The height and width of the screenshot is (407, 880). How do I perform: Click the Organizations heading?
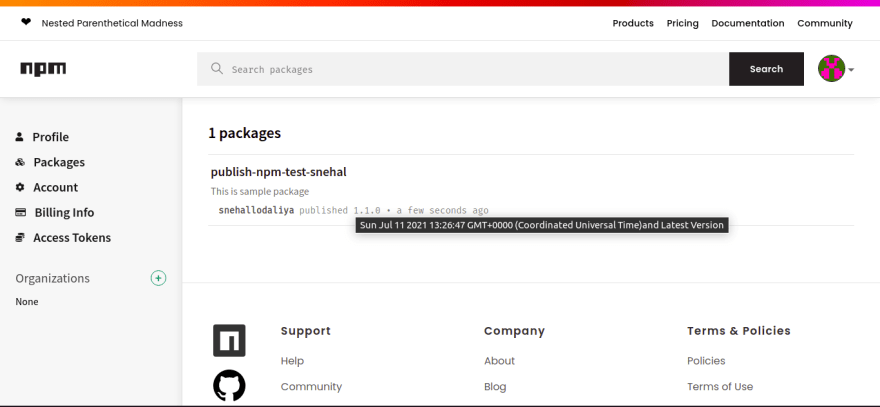tap(52, 278)
